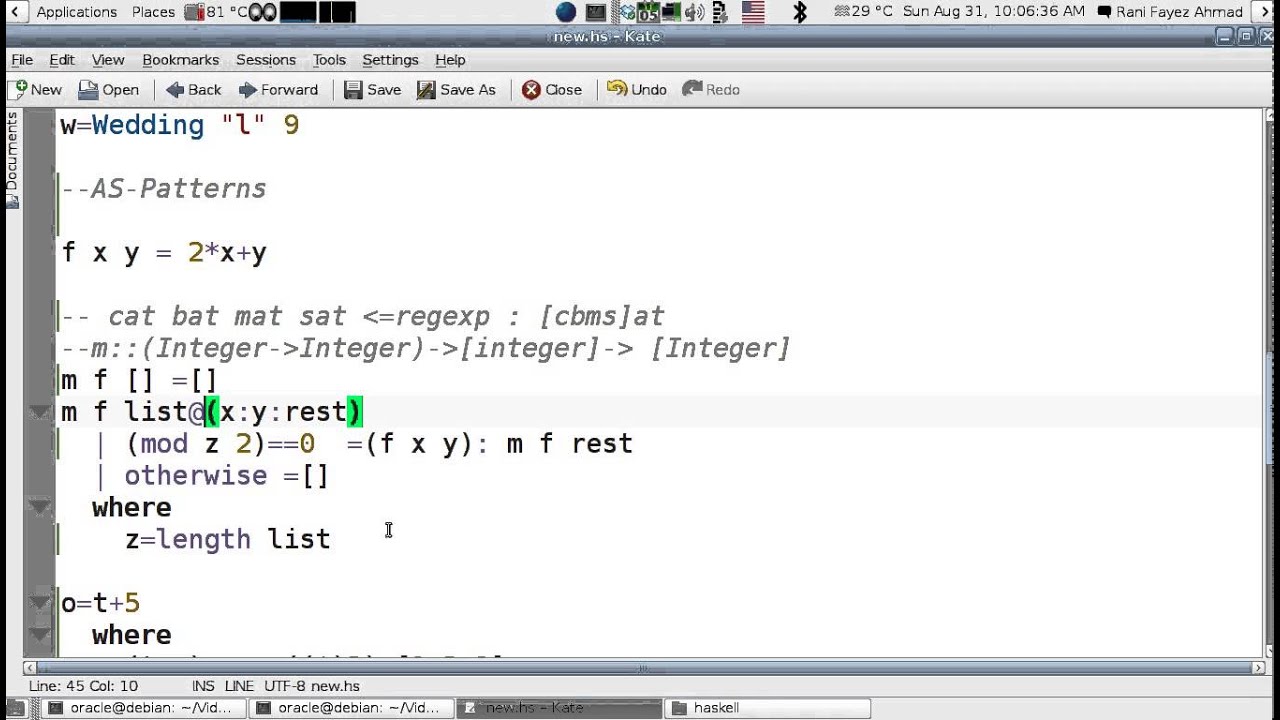Click the Forward toolbar button
This screenshot has height=720, width=1280.
click(x=278, y=90)
